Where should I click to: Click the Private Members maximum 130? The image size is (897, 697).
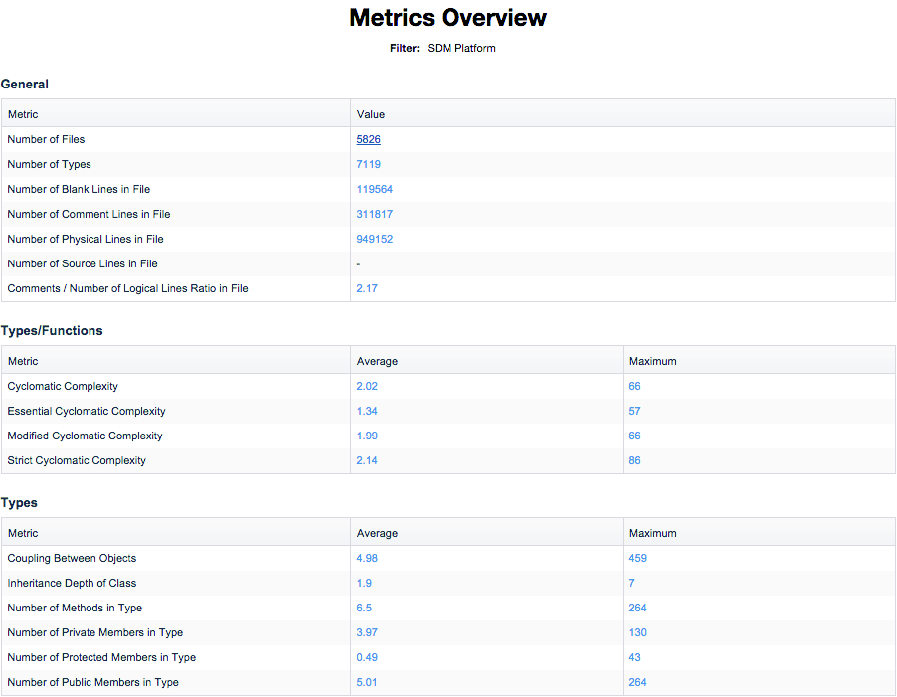coord(637,632)
